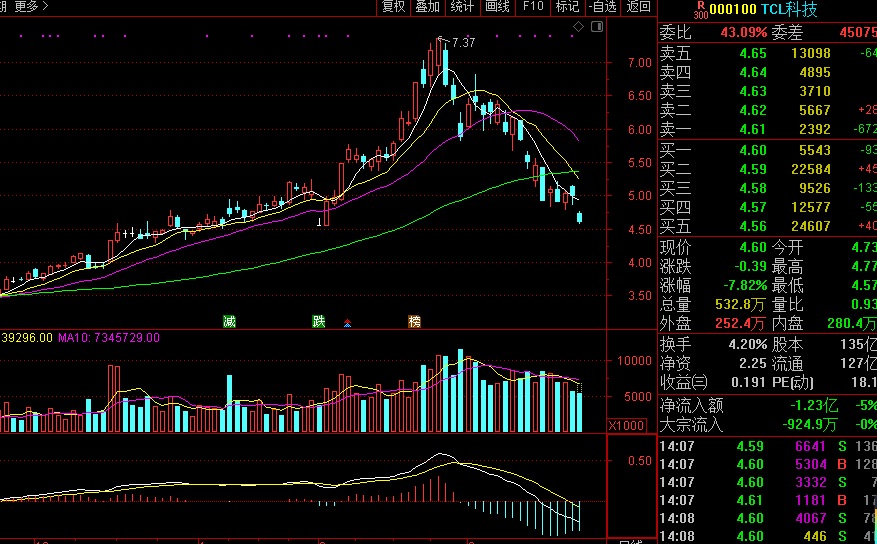Toggle the side panel layout icon
The height and width of the screenshot is (544, 877).
pos(597,26)
